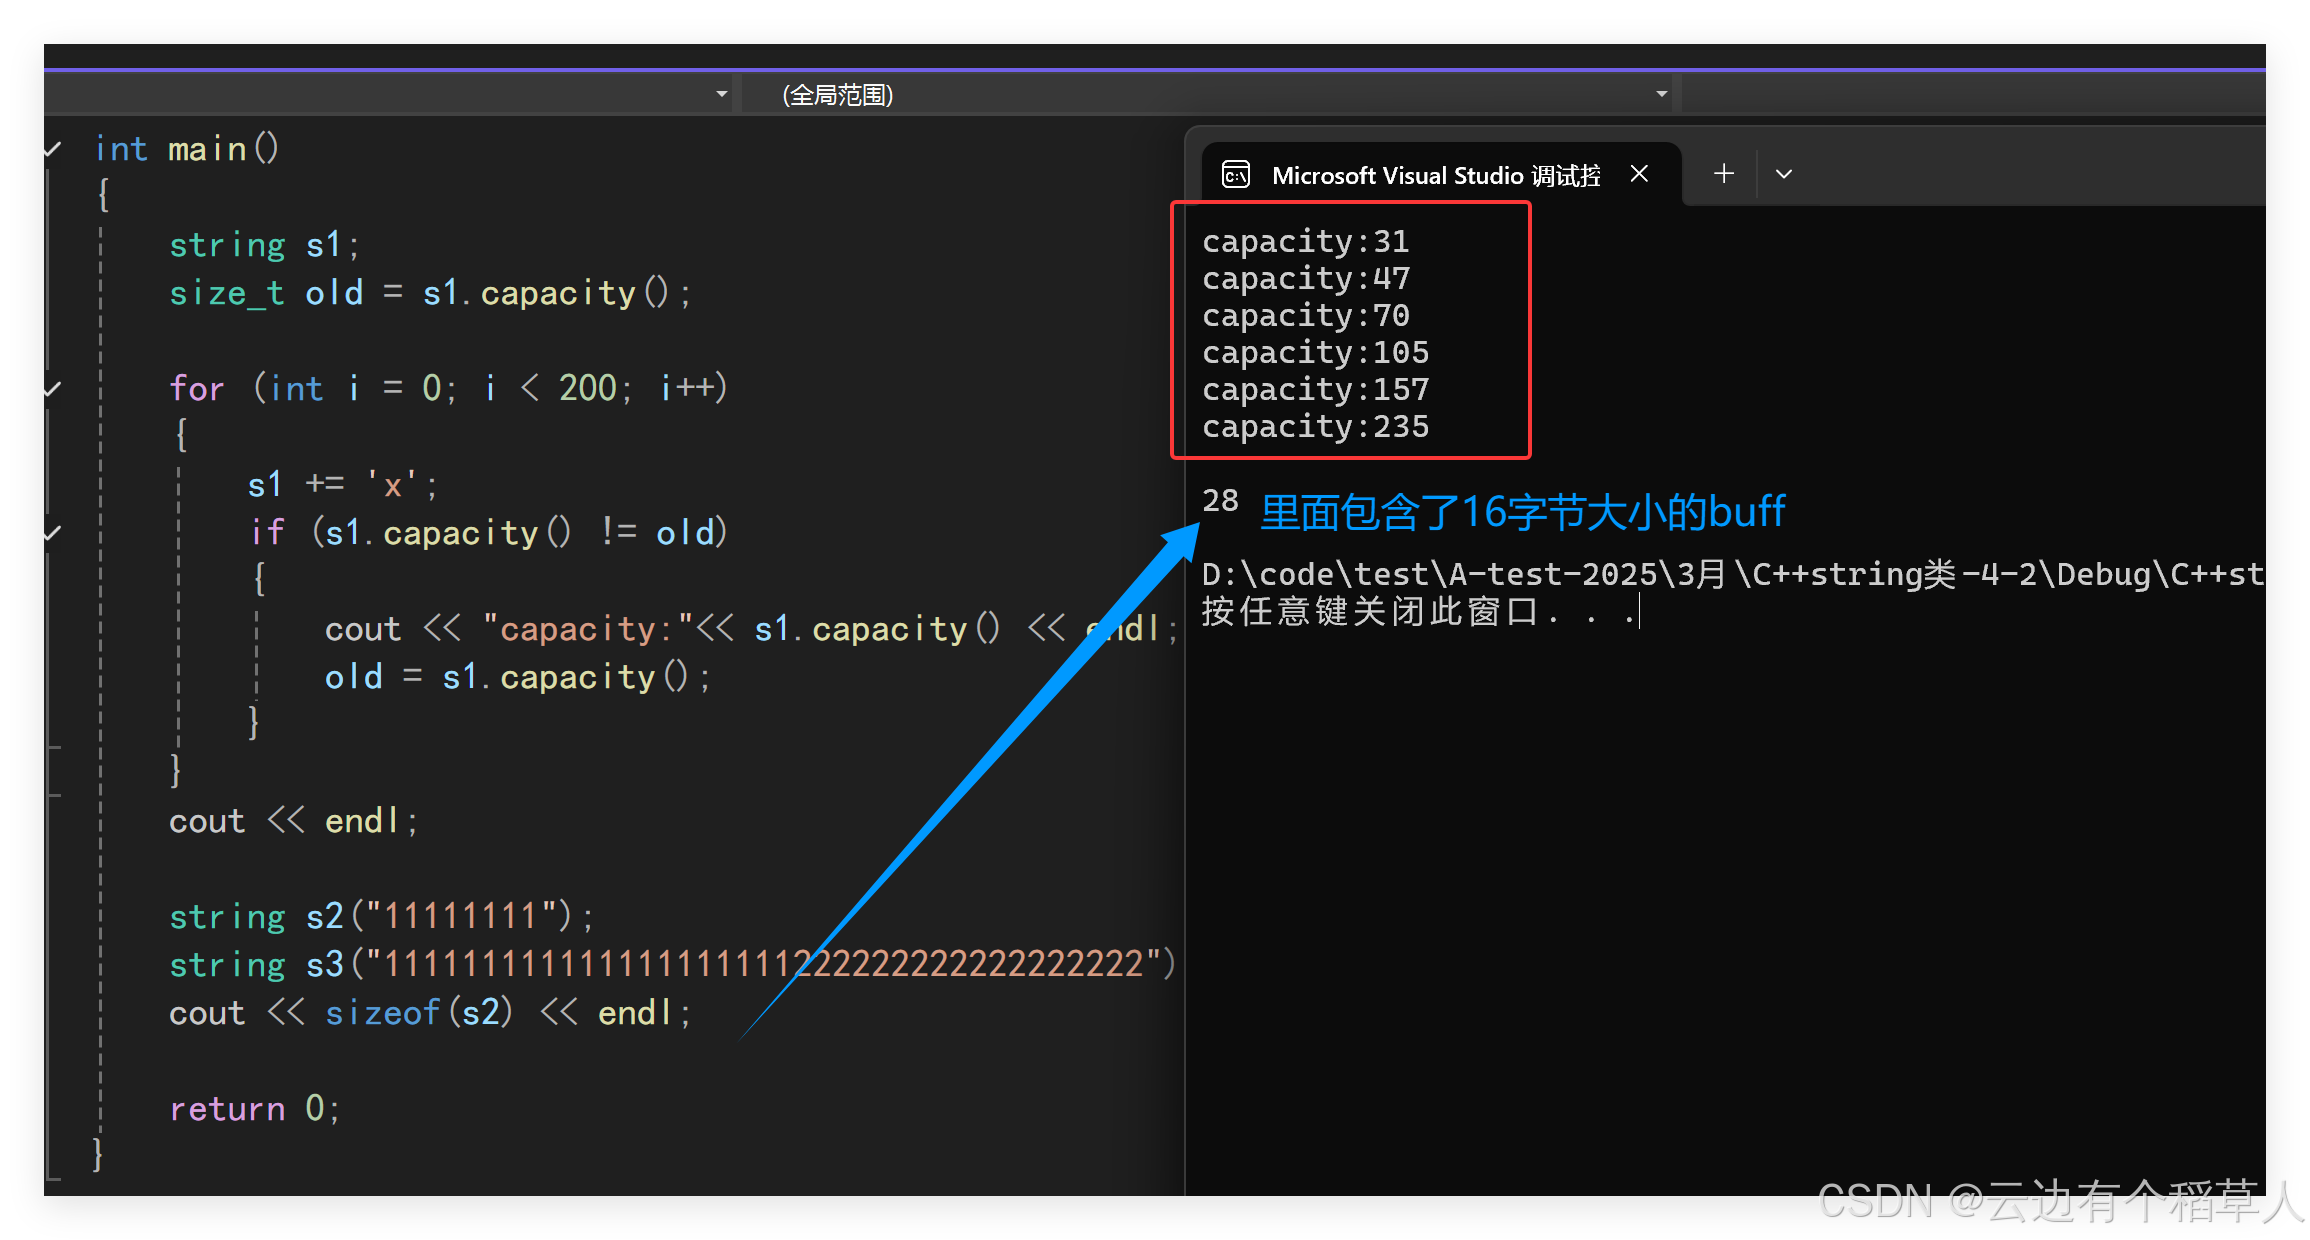Viewport: 2310px width, 1240px height.
Task: Click the CSDN @云边有个稻草人 watermark
Action: [x=2058, y=1200]
